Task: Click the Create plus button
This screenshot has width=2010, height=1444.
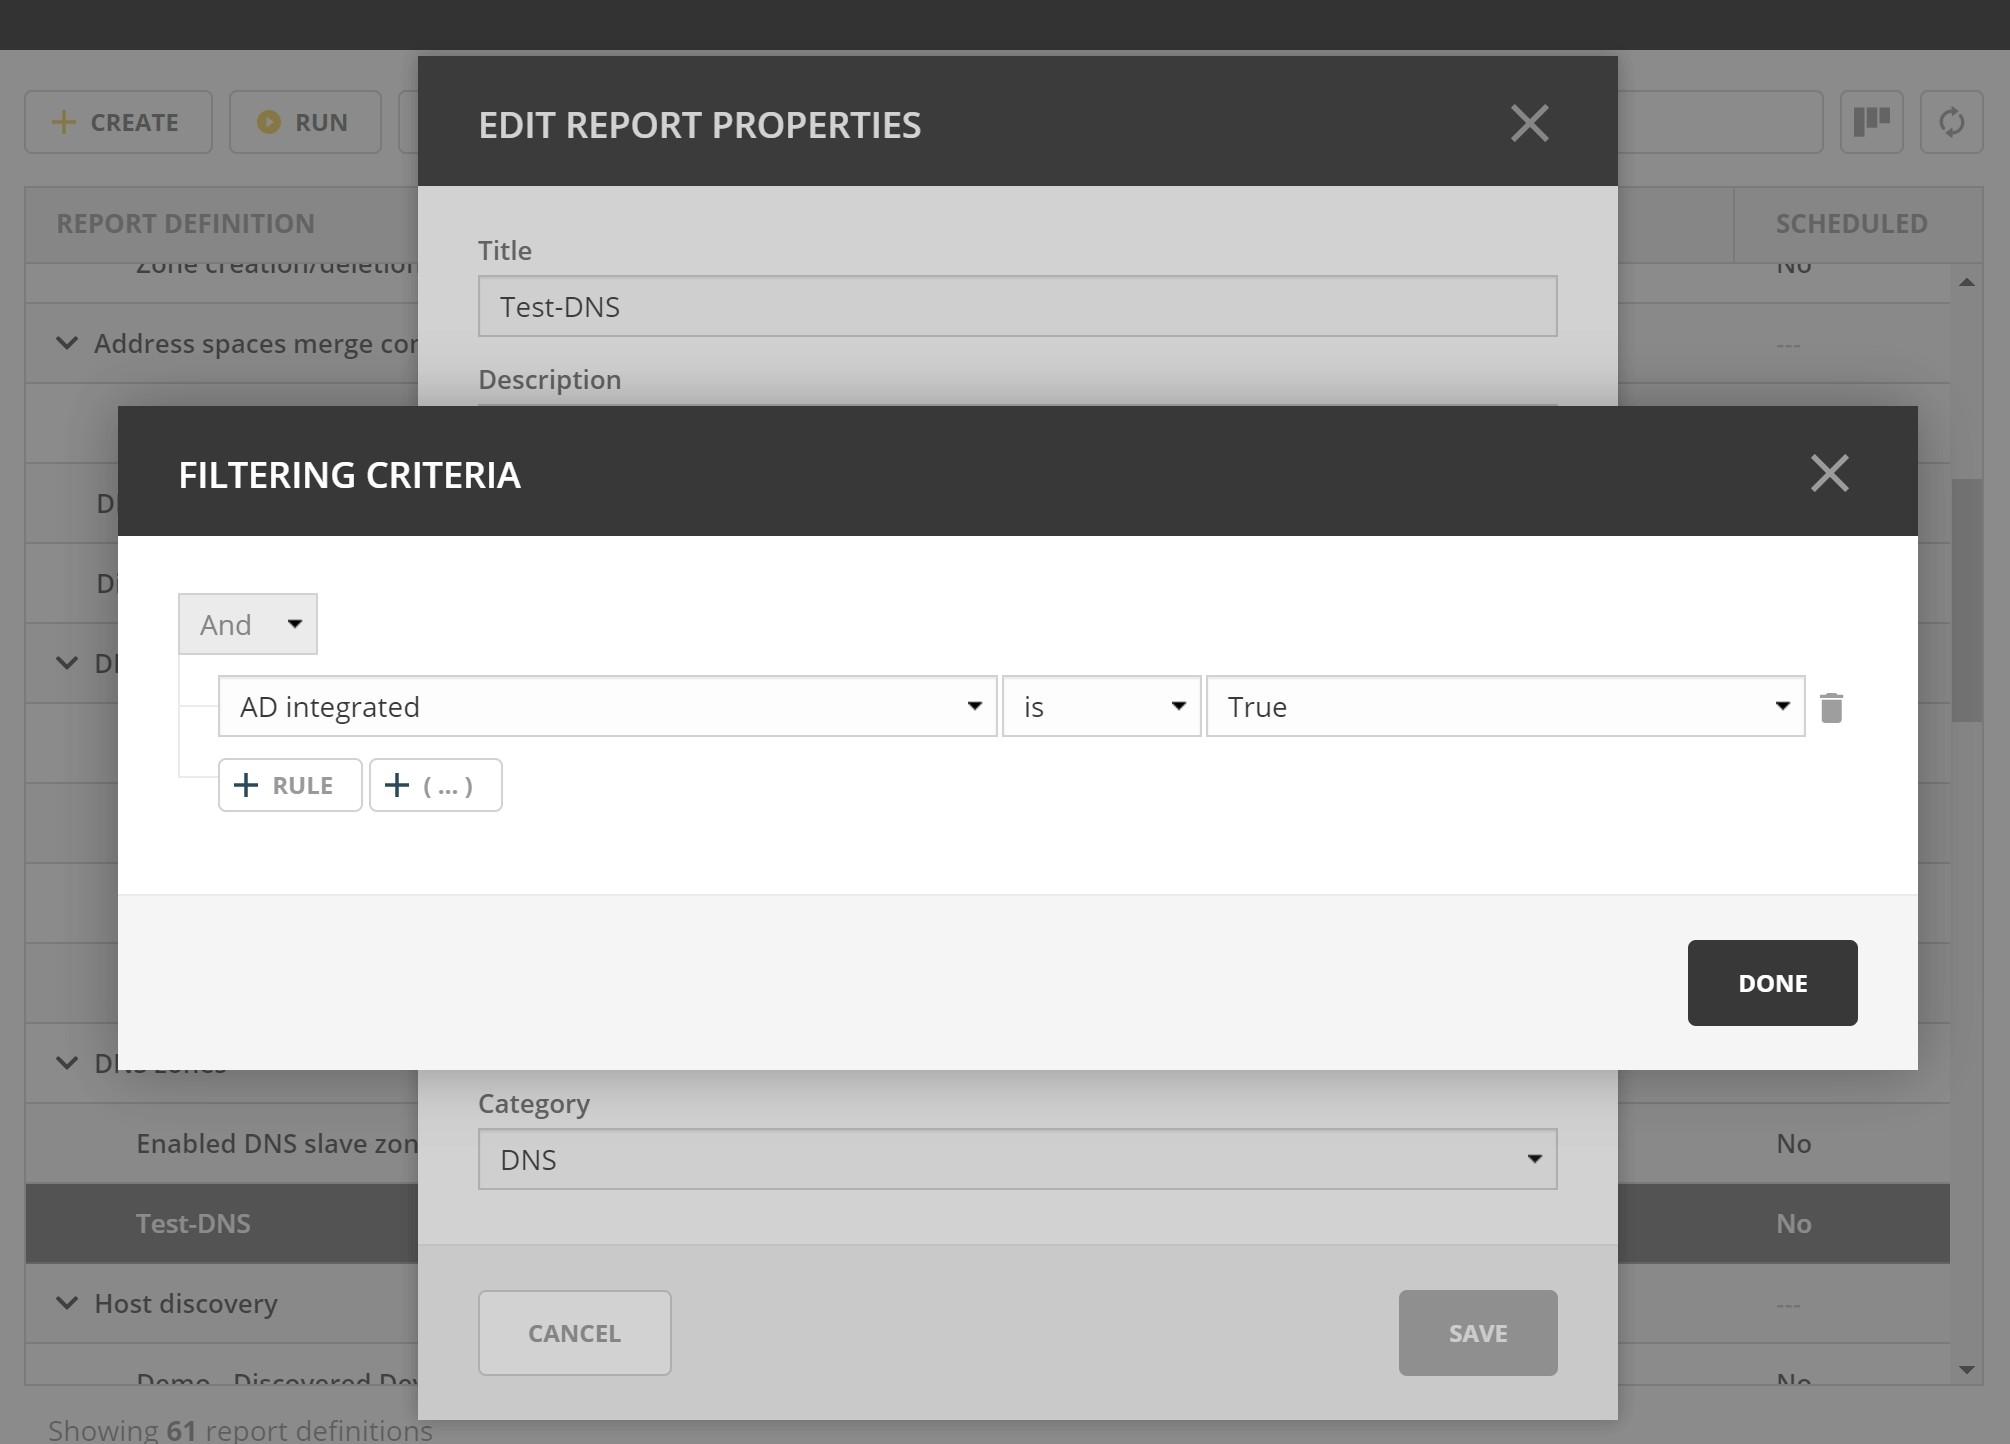Action: 118,123
